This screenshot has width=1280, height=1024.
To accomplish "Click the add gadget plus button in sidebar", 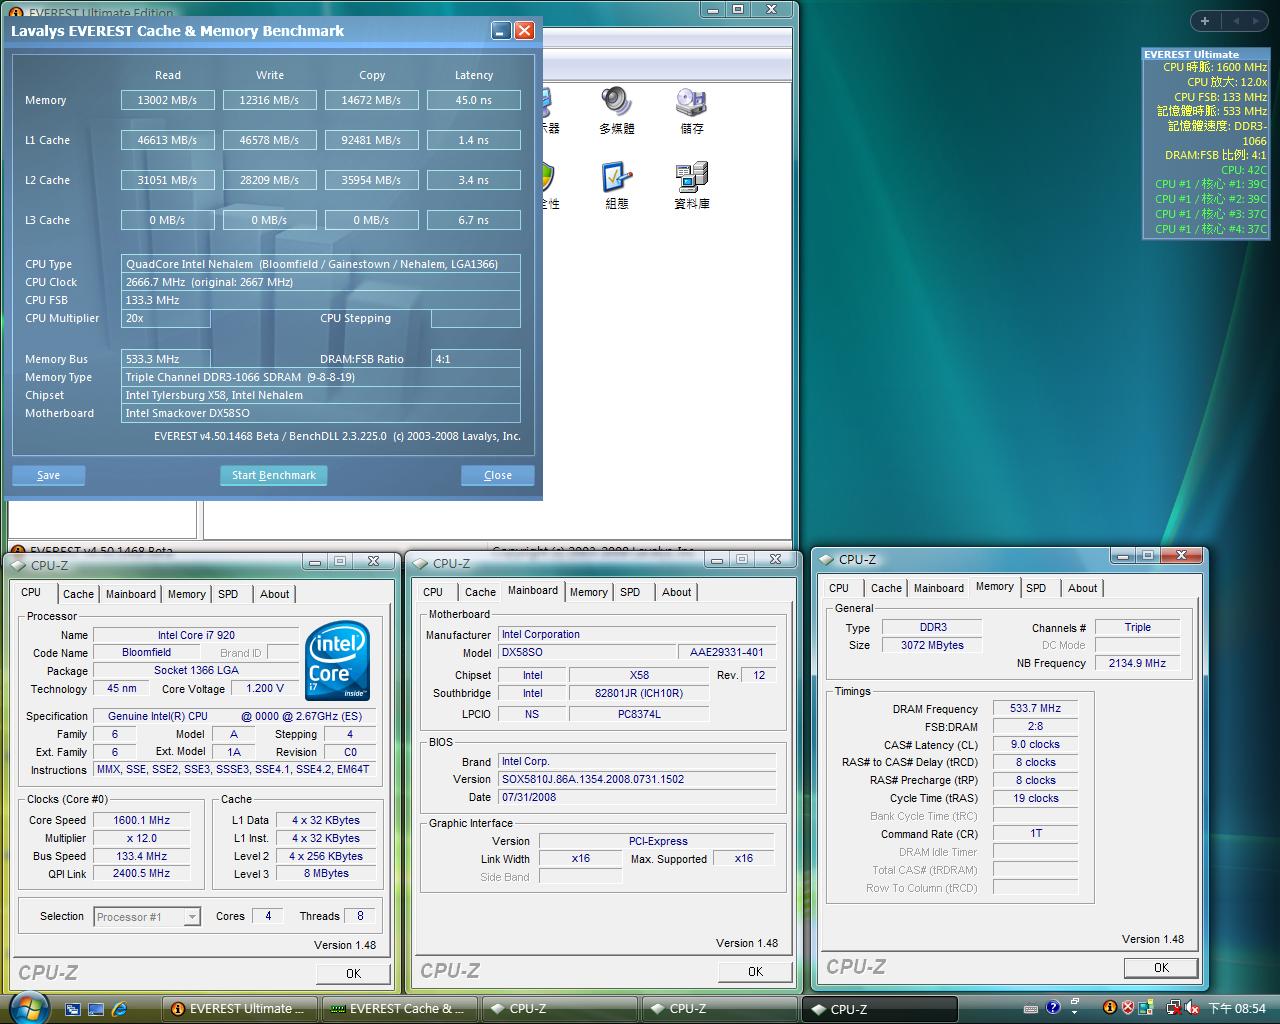I will (1205, 20).
